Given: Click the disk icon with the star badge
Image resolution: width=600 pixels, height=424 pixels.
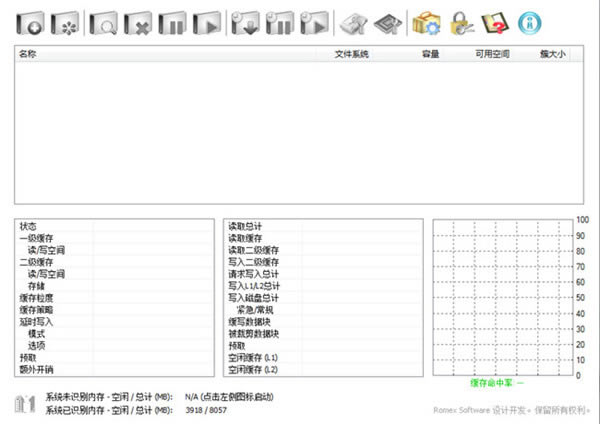Looking at the screenshot, I should coord(66,20).
